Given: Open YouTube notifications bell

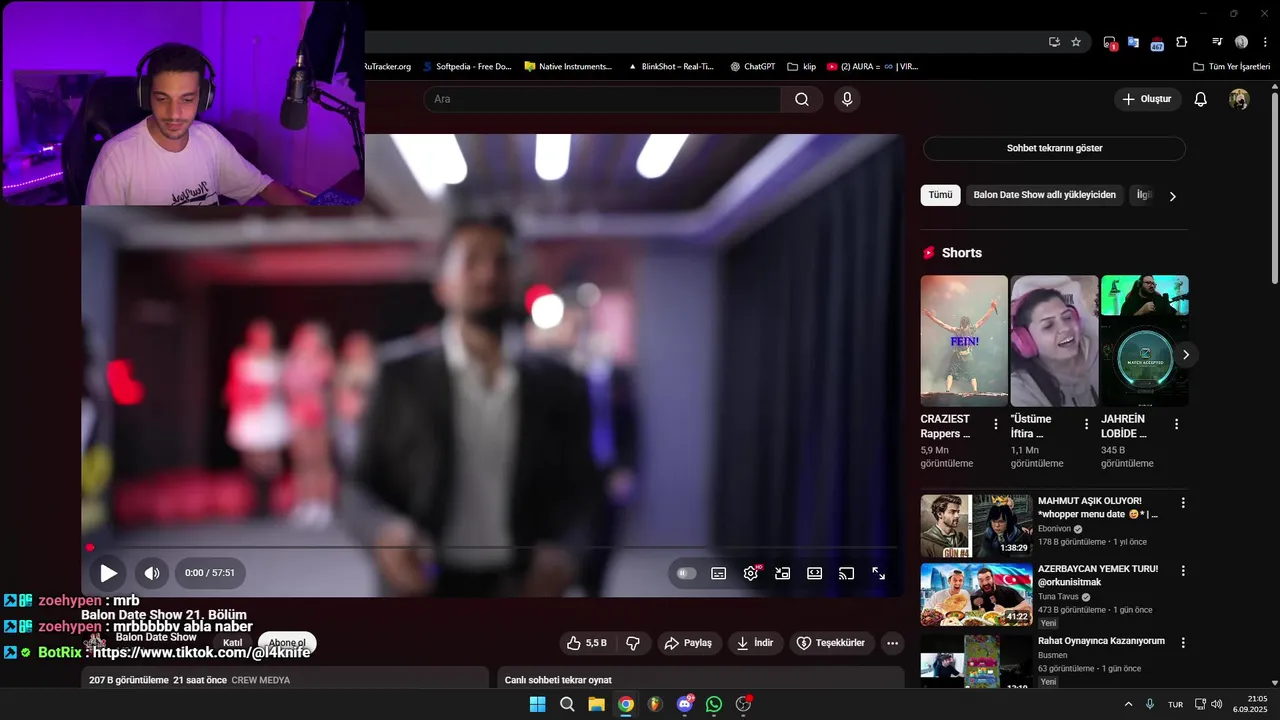Looking at the screenshot, I should coord(1201,99).
